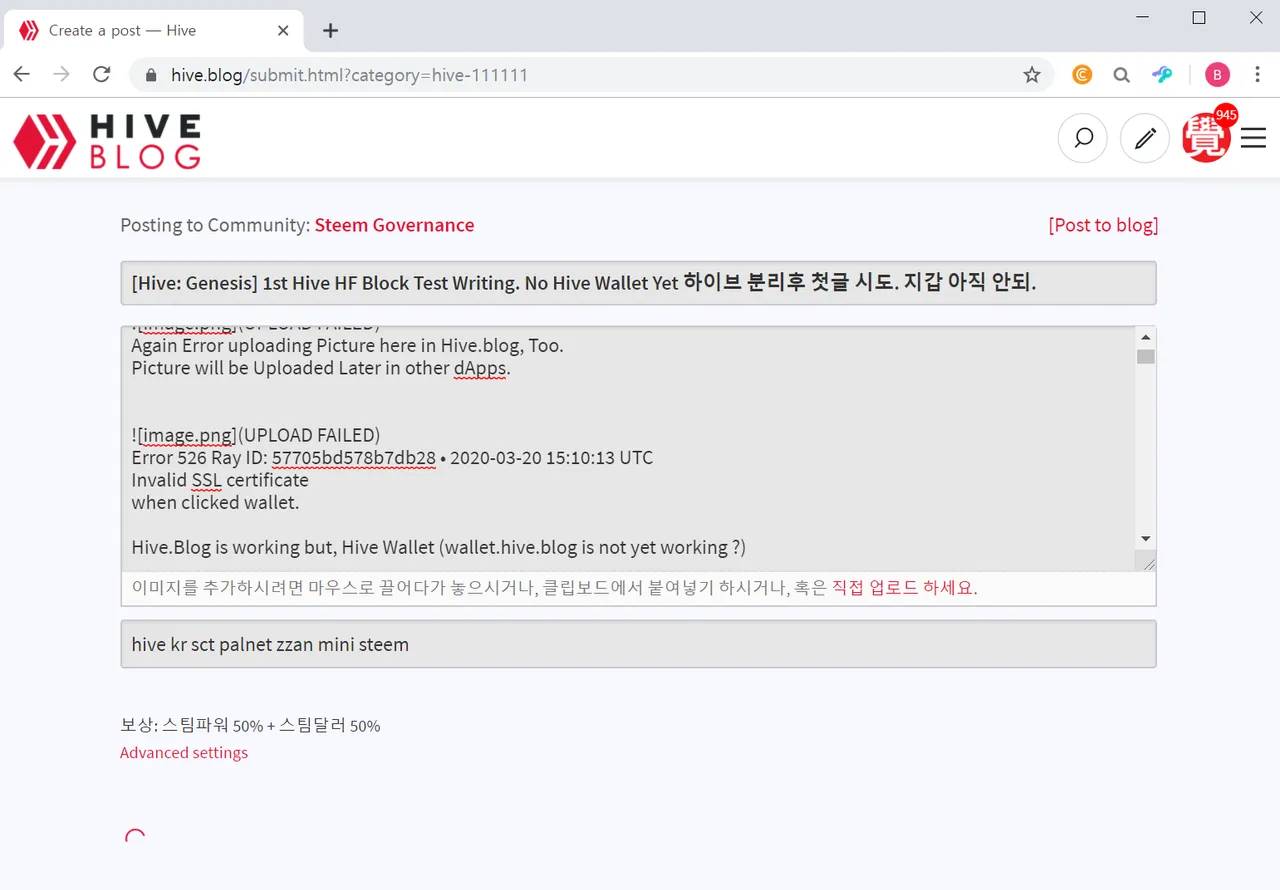Expand Advanced settings link
The image size is (1280, 890).
pos(184,753)
